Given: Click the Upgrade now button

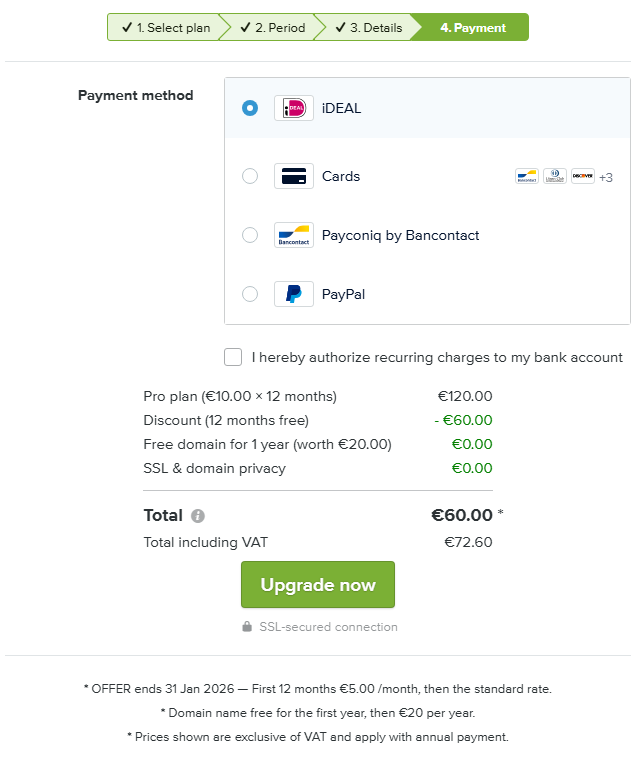Looking at the screenshot, I should [x=318, y=585].
